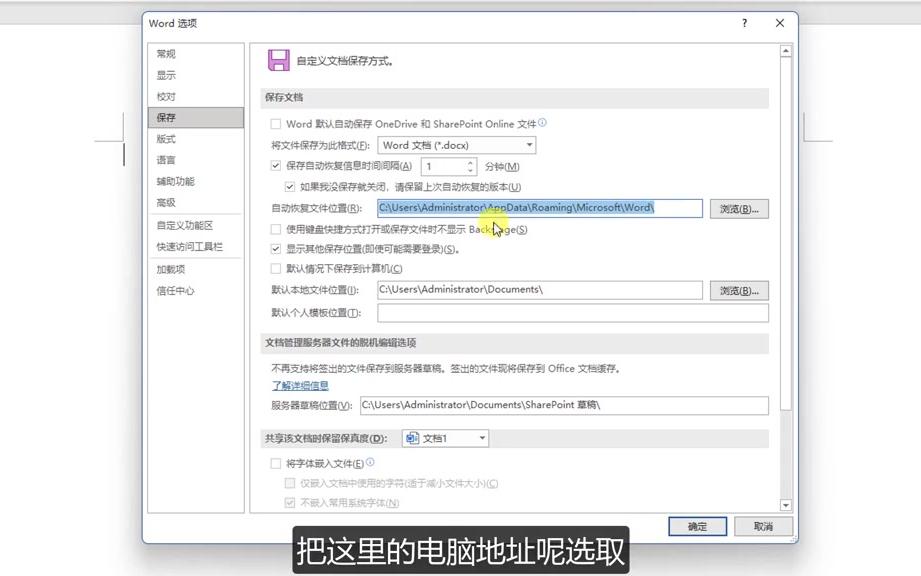The width and height of the screenshot is (921, 576).
Task: Click 浏览 button for 默认本地文件位置
Action: [x=739, y=291]
